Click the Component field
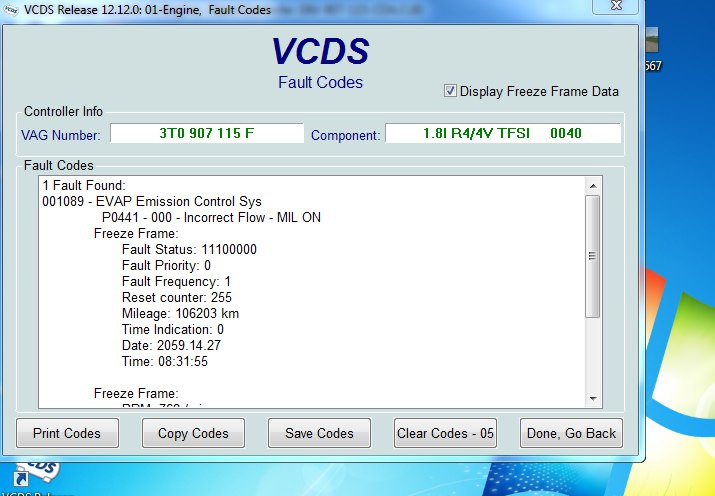715x496 pixels. (503, 133)
